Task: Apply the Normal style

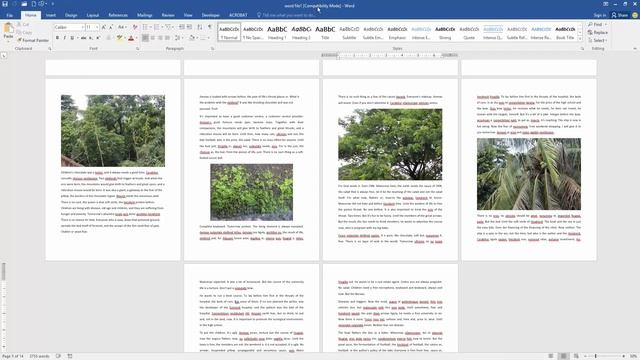Action: click(x=229, y=32)
